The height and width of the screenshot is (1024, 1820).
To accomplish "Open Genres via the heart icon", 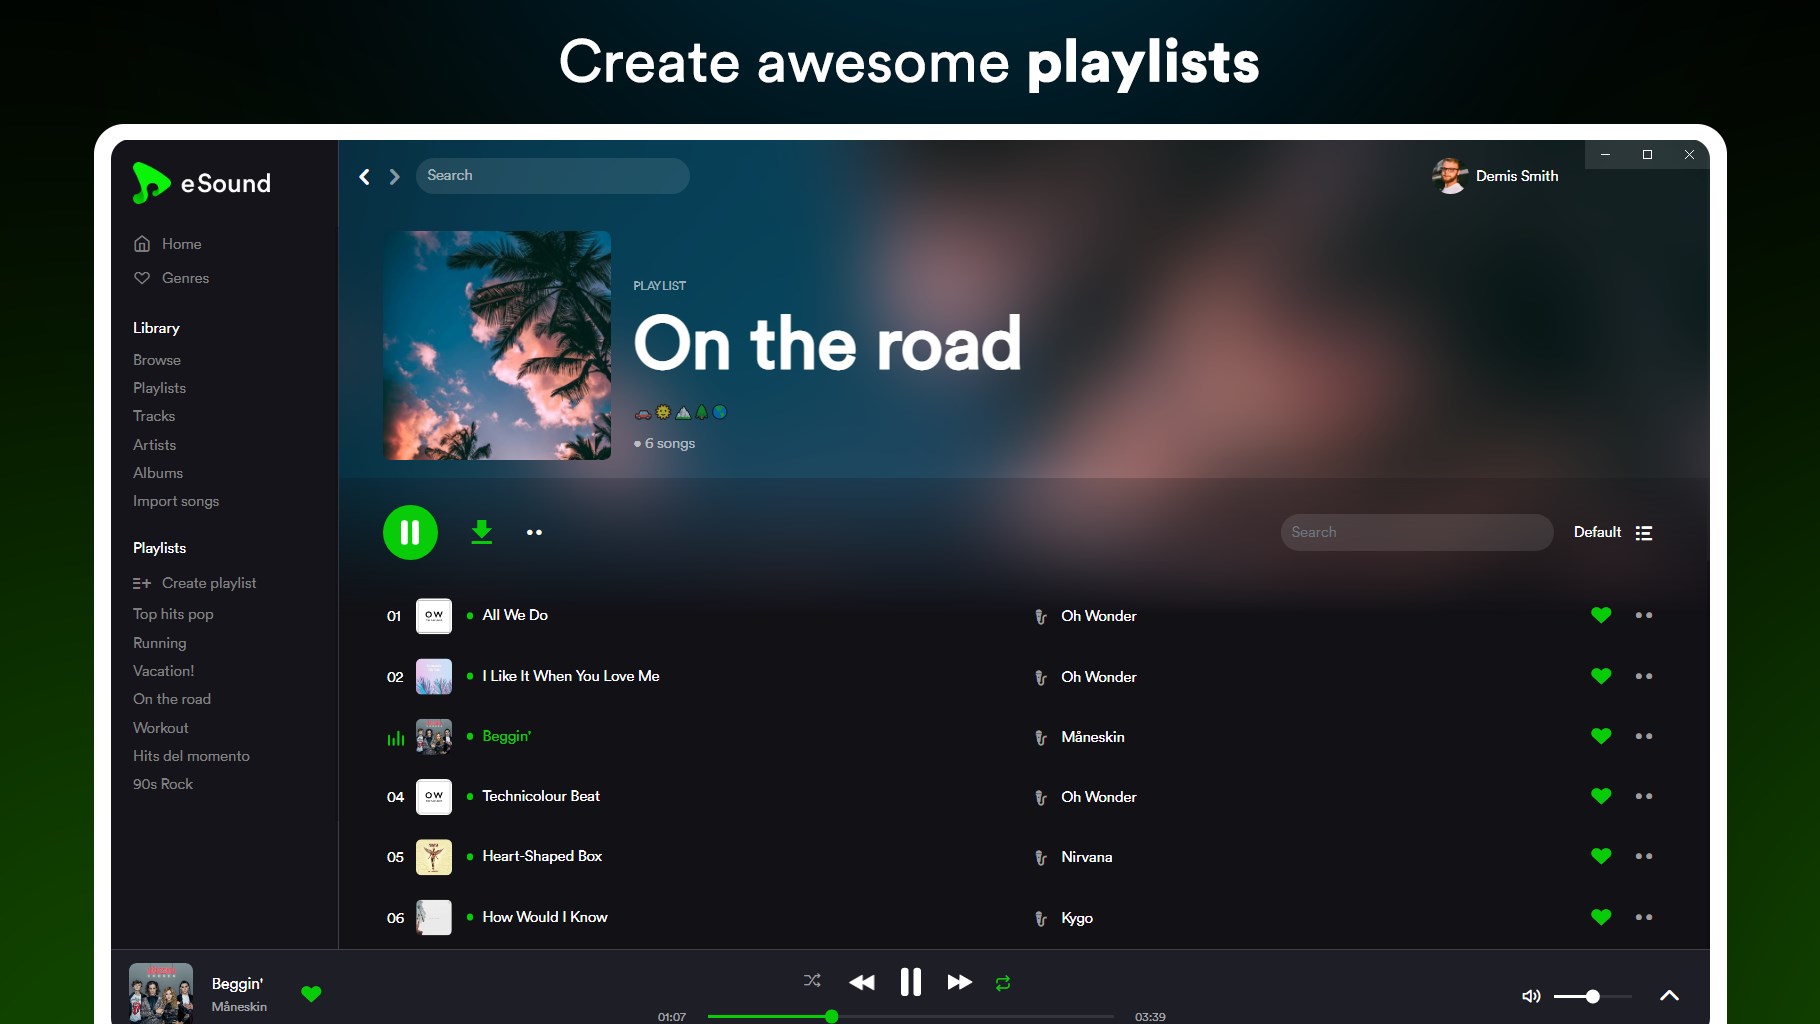I will 141,278.
